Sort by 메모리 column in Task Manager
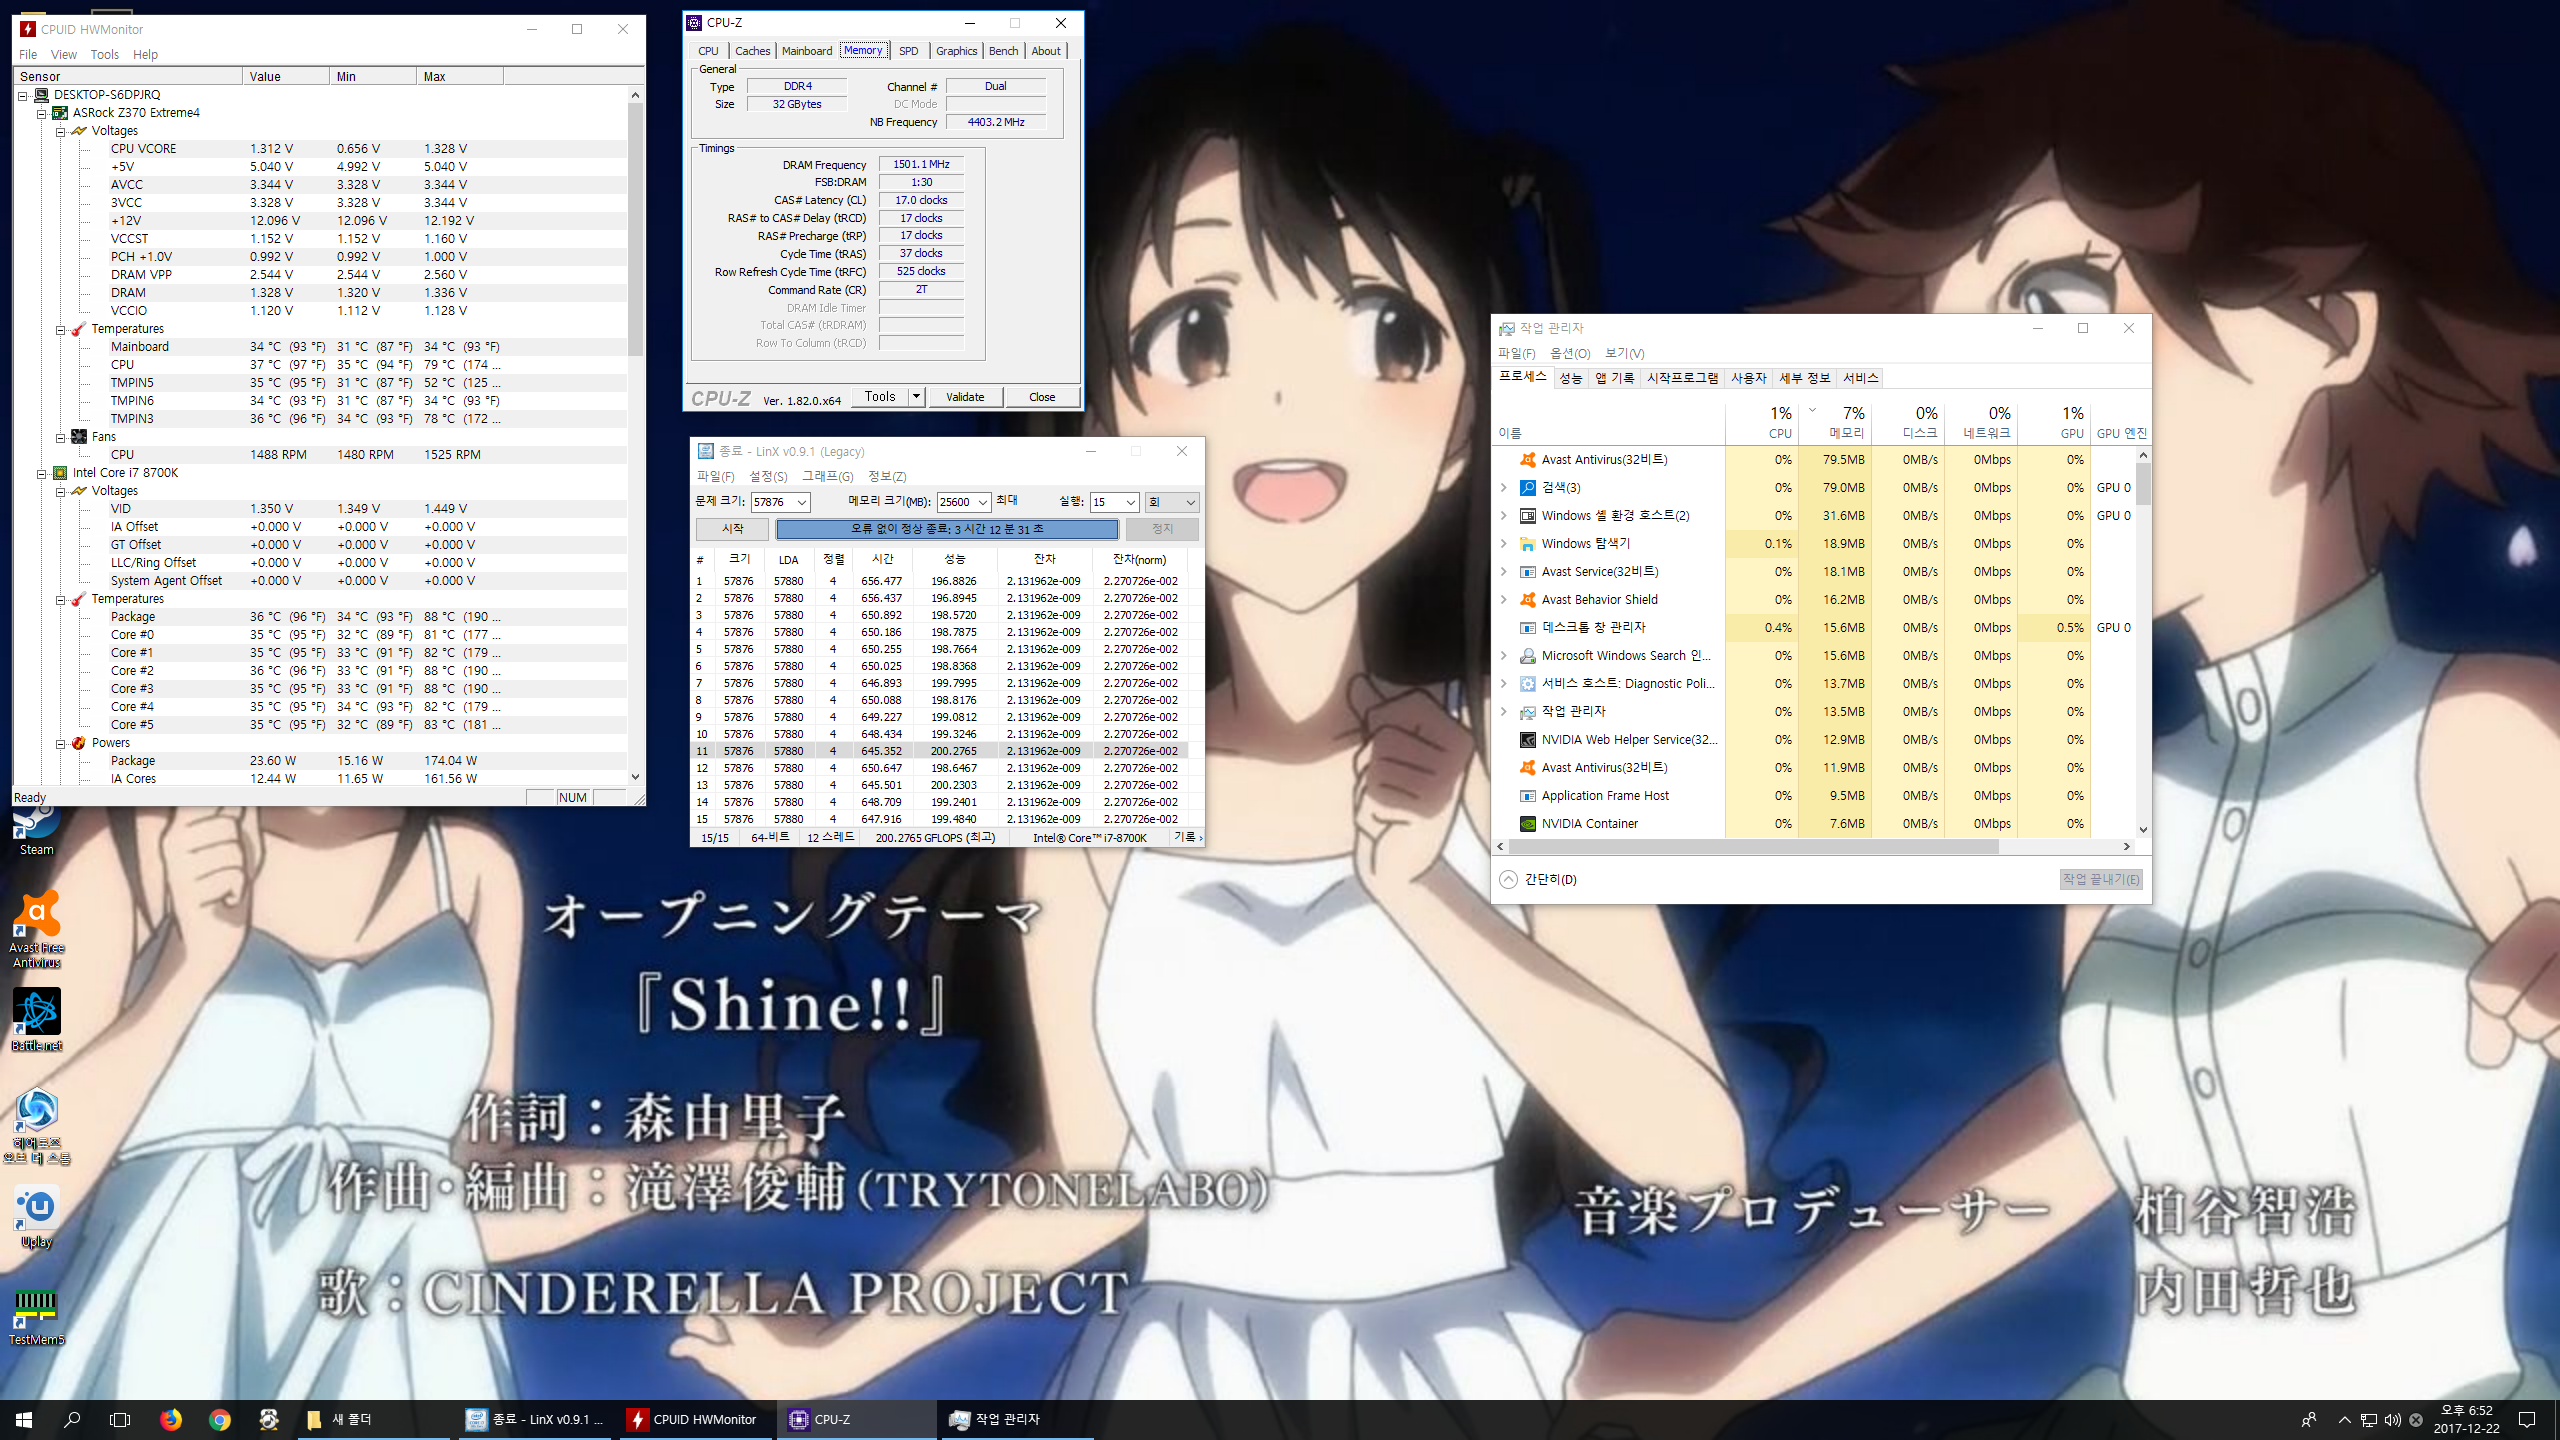The width and height of the screenshot is (2560, 1440). tap(1836, 422)
